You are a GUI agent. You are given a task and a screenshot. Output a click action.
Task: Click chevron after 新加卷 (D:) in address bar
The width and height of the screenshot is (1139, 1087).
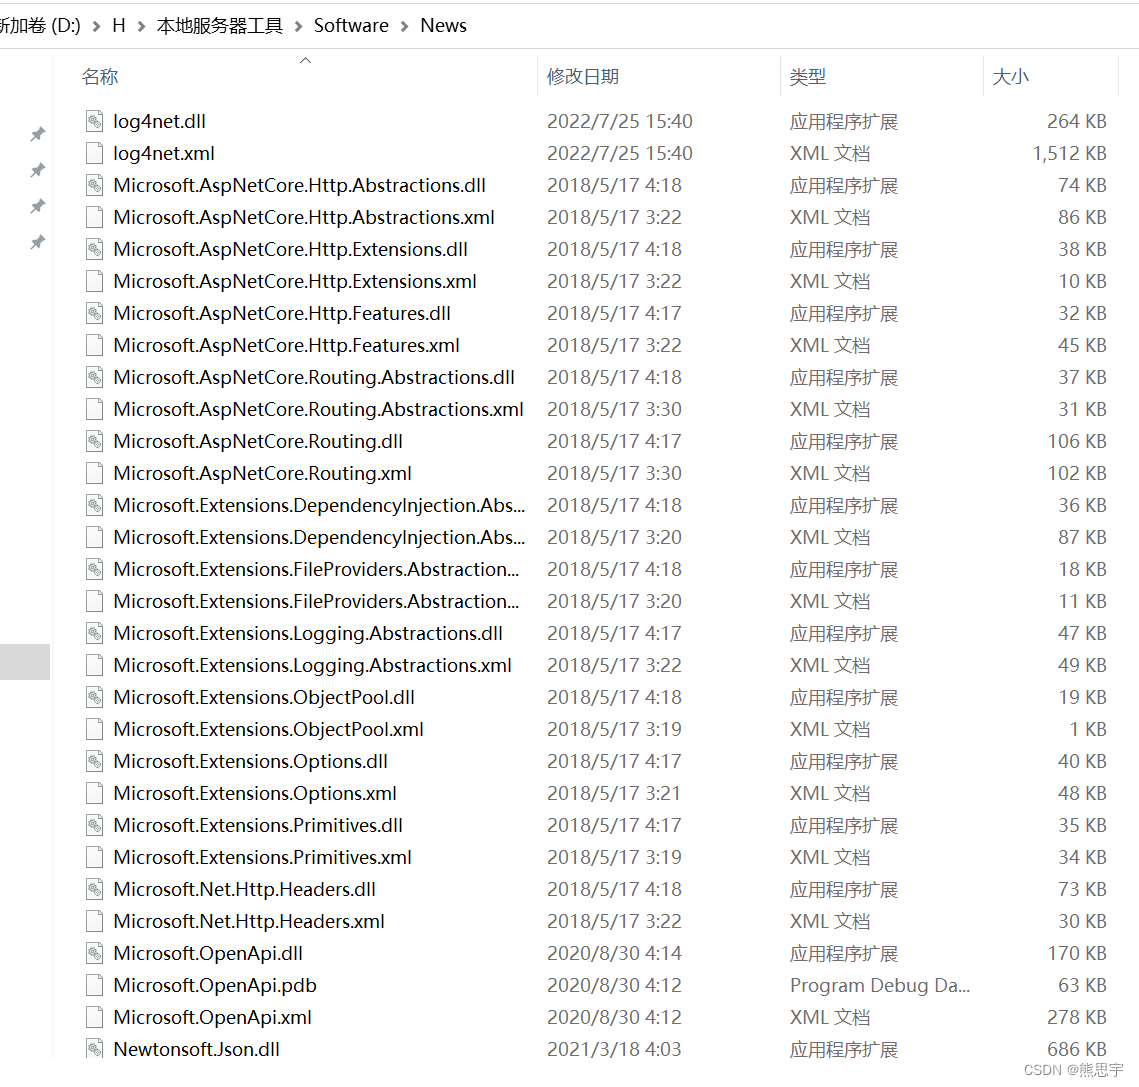(97, 26)
